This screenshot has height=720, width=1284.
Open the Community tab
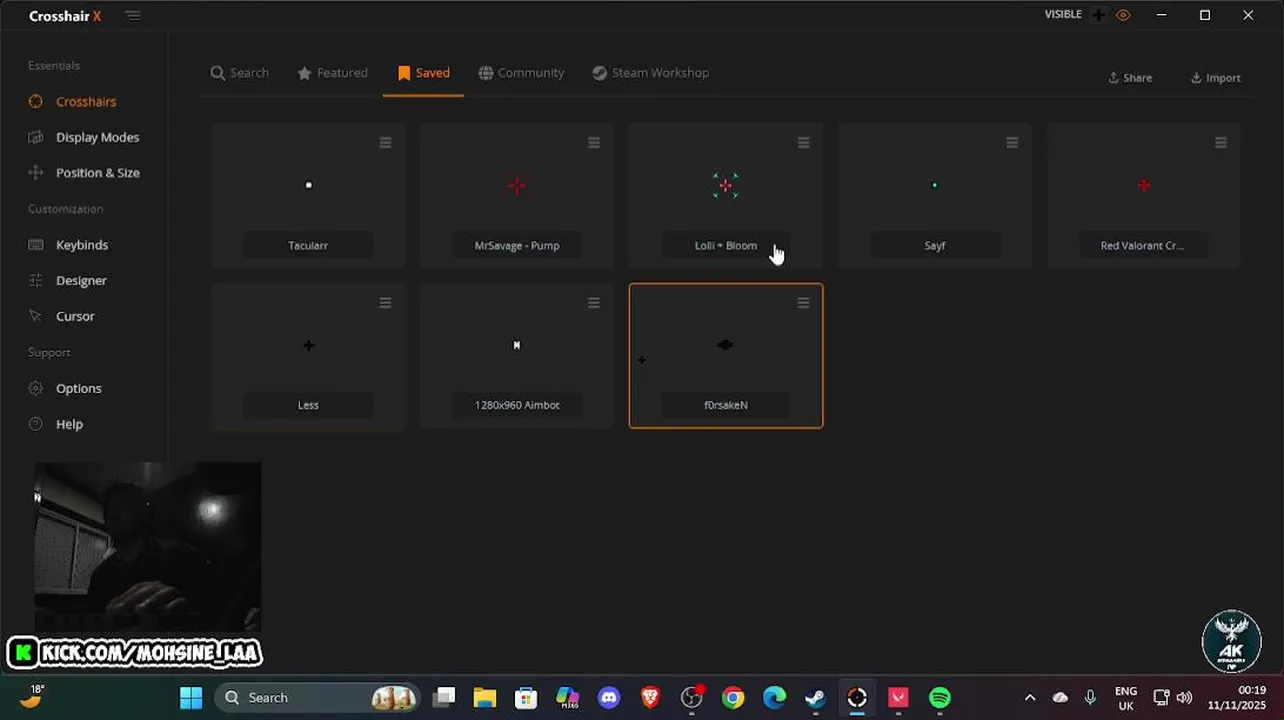pyautogui.click(x=521, y=73)
